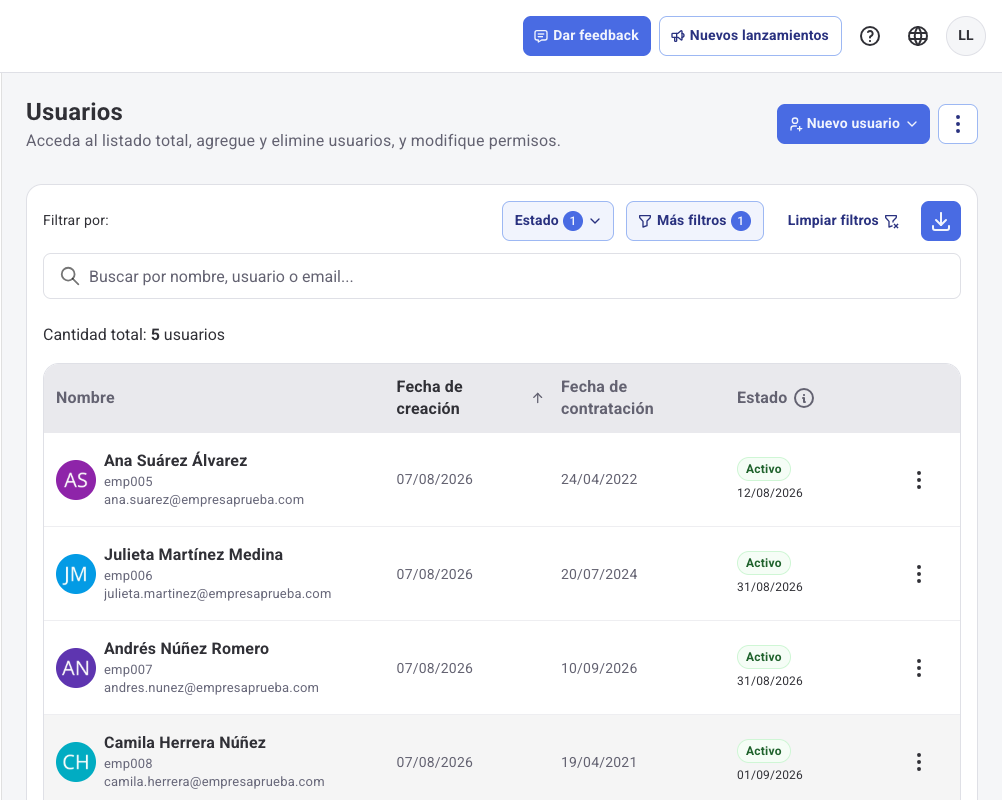
Task: Open the page options three-dot menu beside Nuevo usuario
Action: pos(957,124)
